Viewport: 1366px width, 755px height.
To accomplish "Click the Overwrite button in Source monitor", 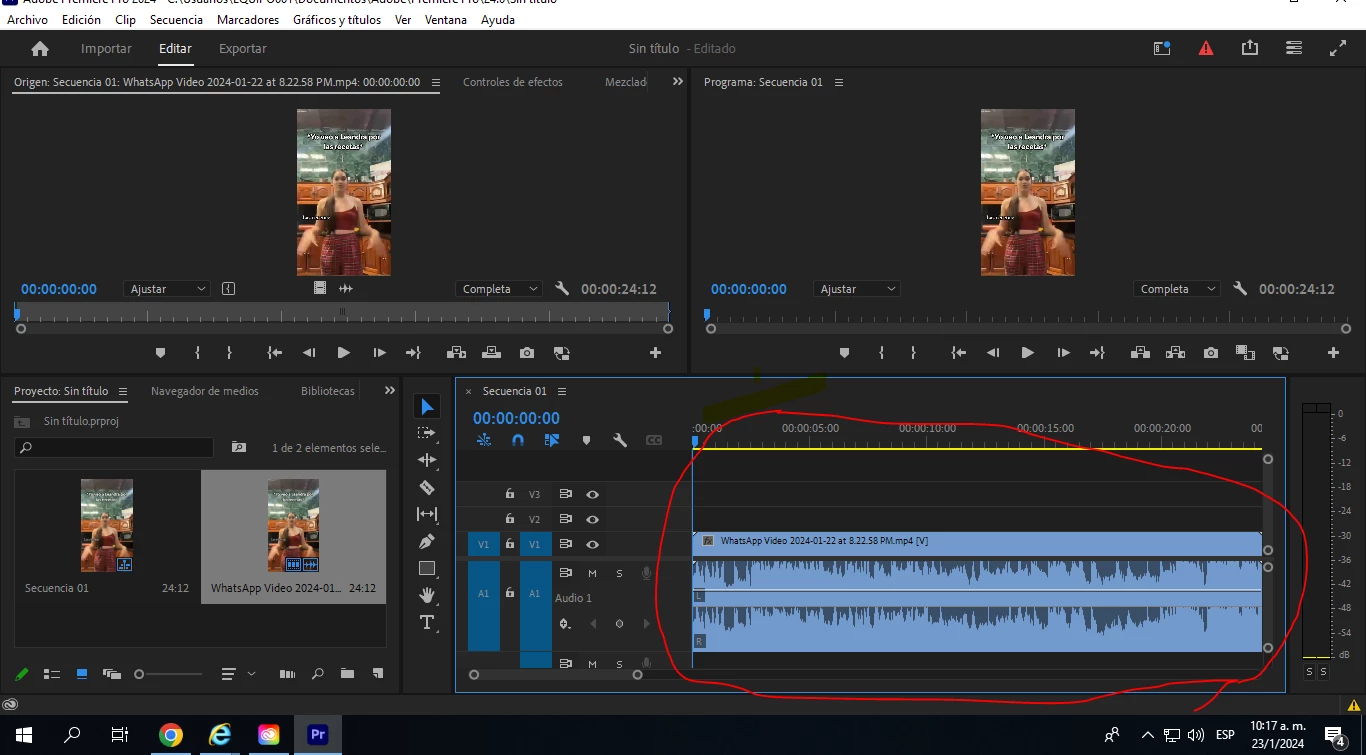I will [491, 353].
